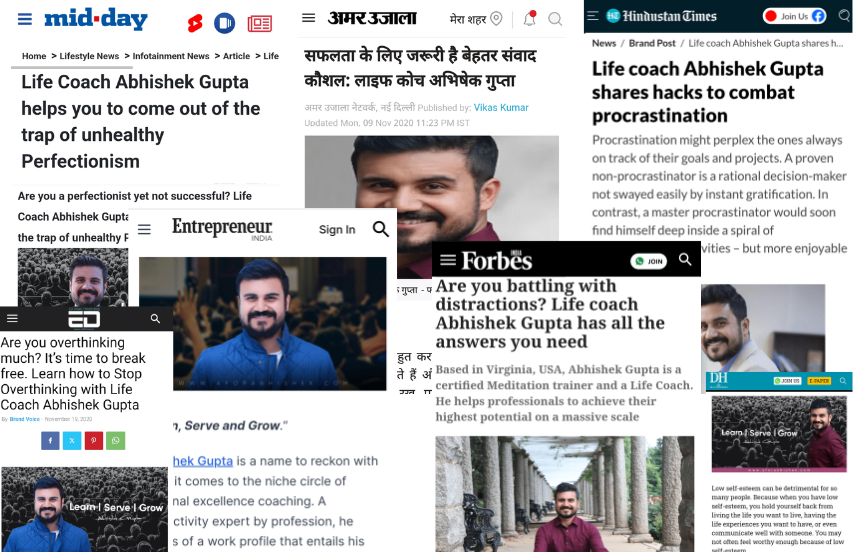Click the mid-day e-paper newspaper icon

(260, 24)
